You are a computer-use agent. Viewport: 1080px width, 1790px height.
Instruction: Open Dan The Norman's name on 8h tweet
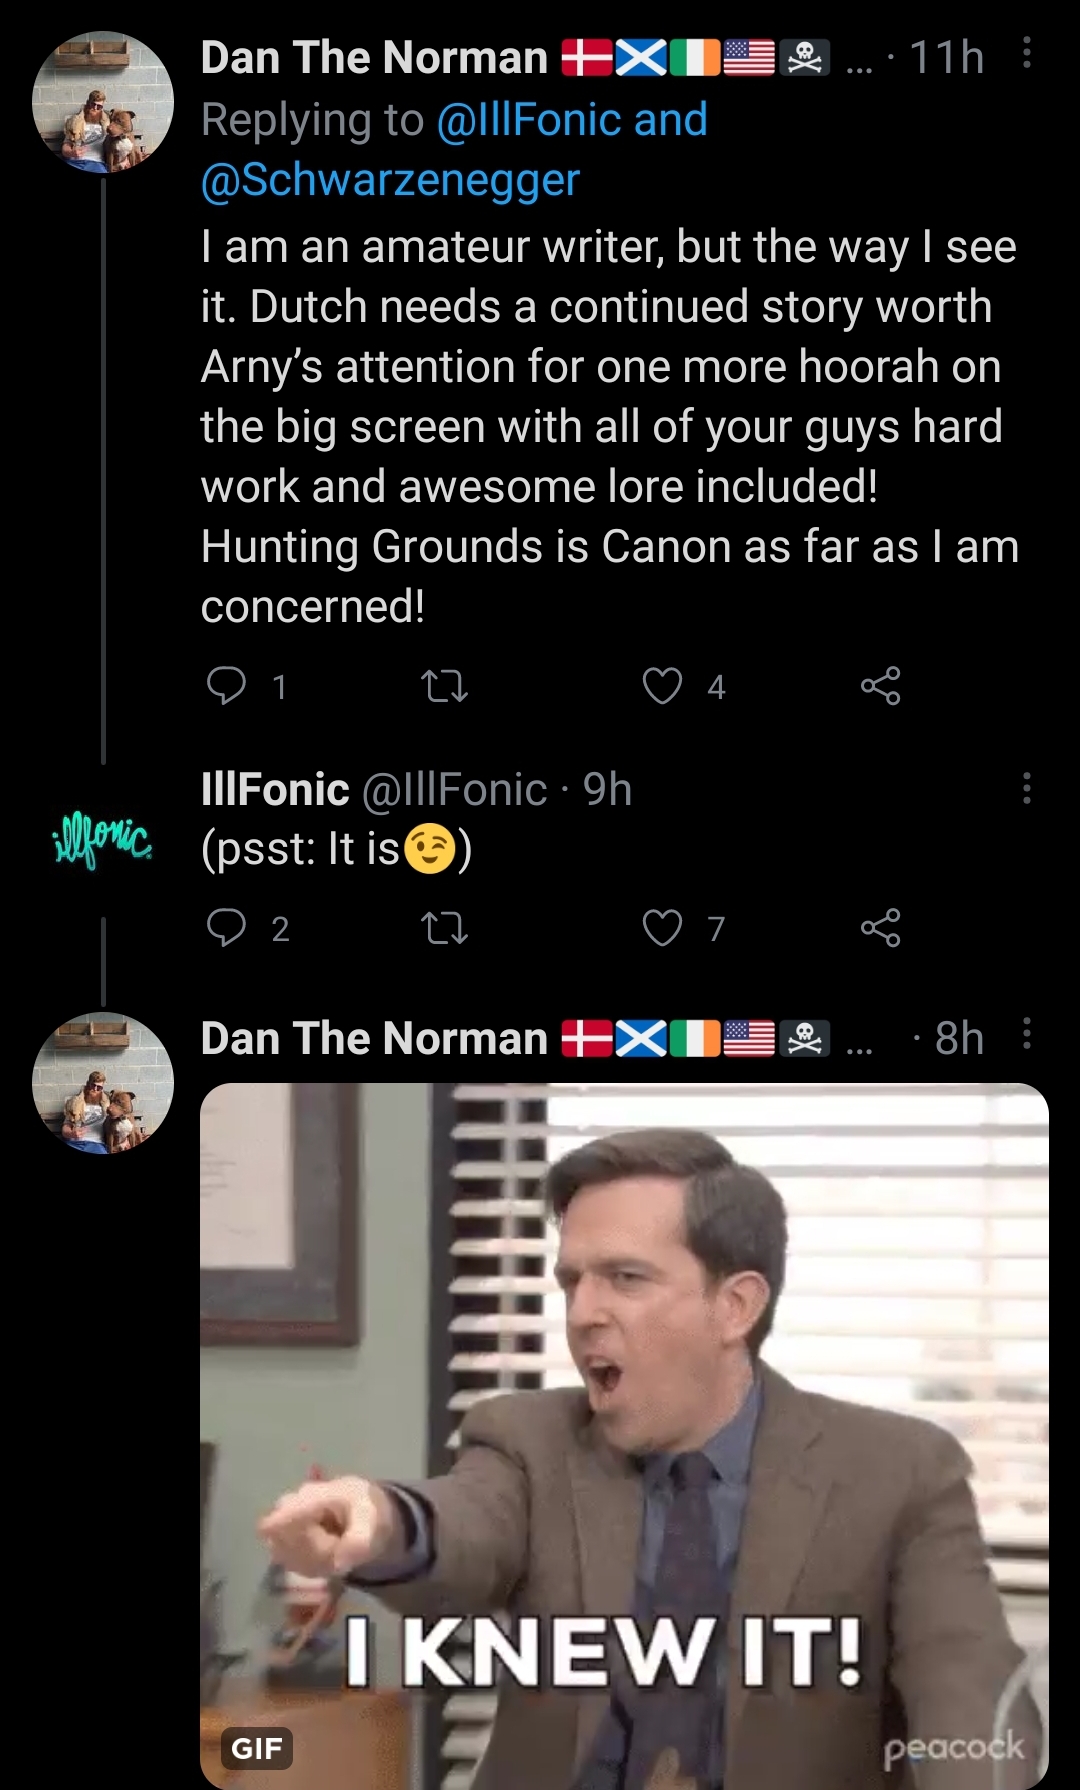(374, 1039)
